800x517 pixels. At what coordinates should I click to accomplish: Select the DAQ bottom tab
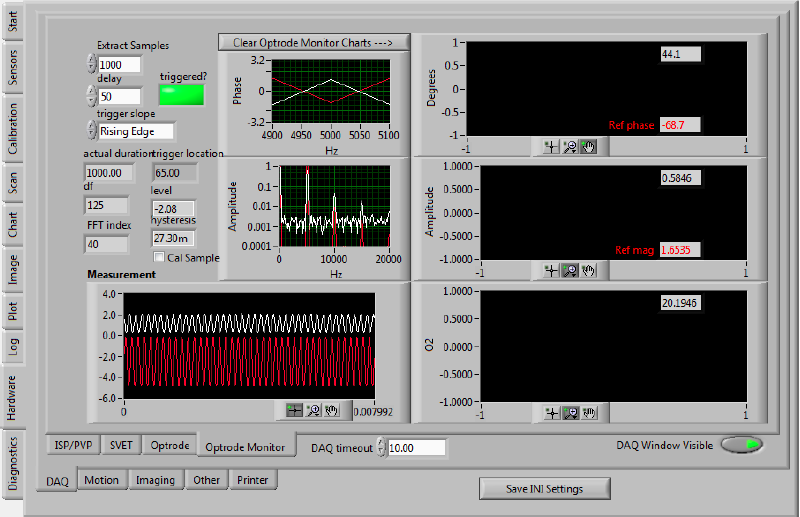pos(57,481)
